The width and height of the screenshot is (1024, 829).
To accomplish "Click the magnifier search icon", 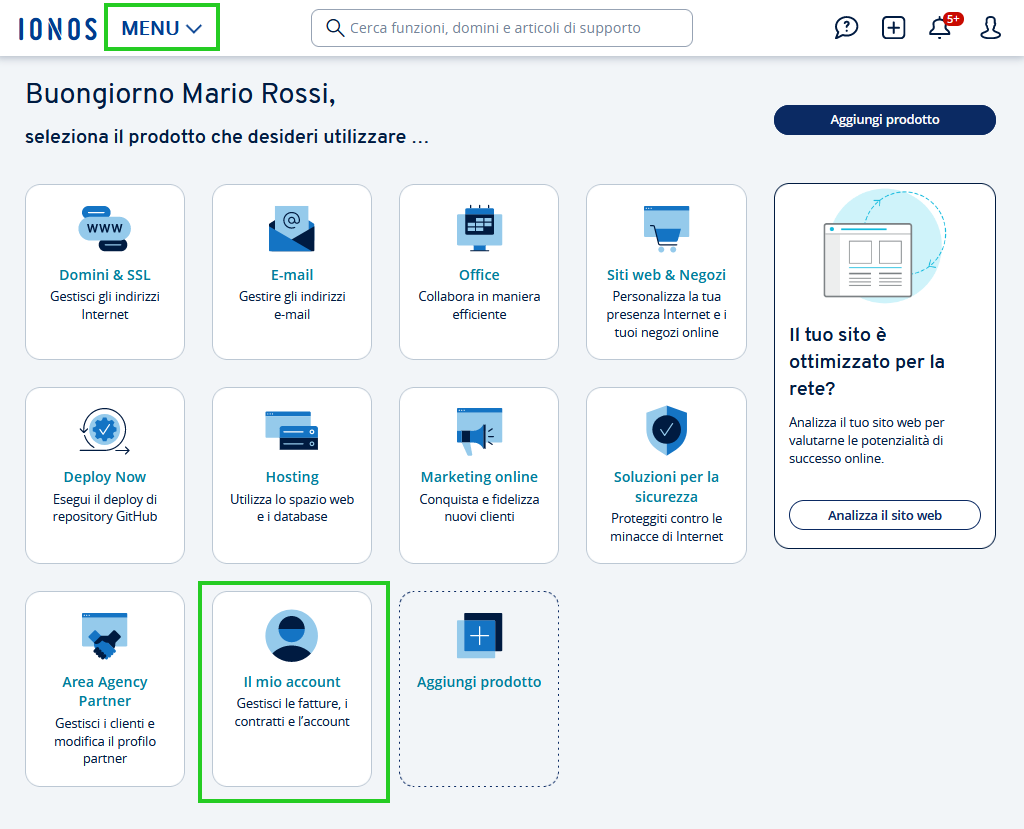I will click(x=335, y=28).
